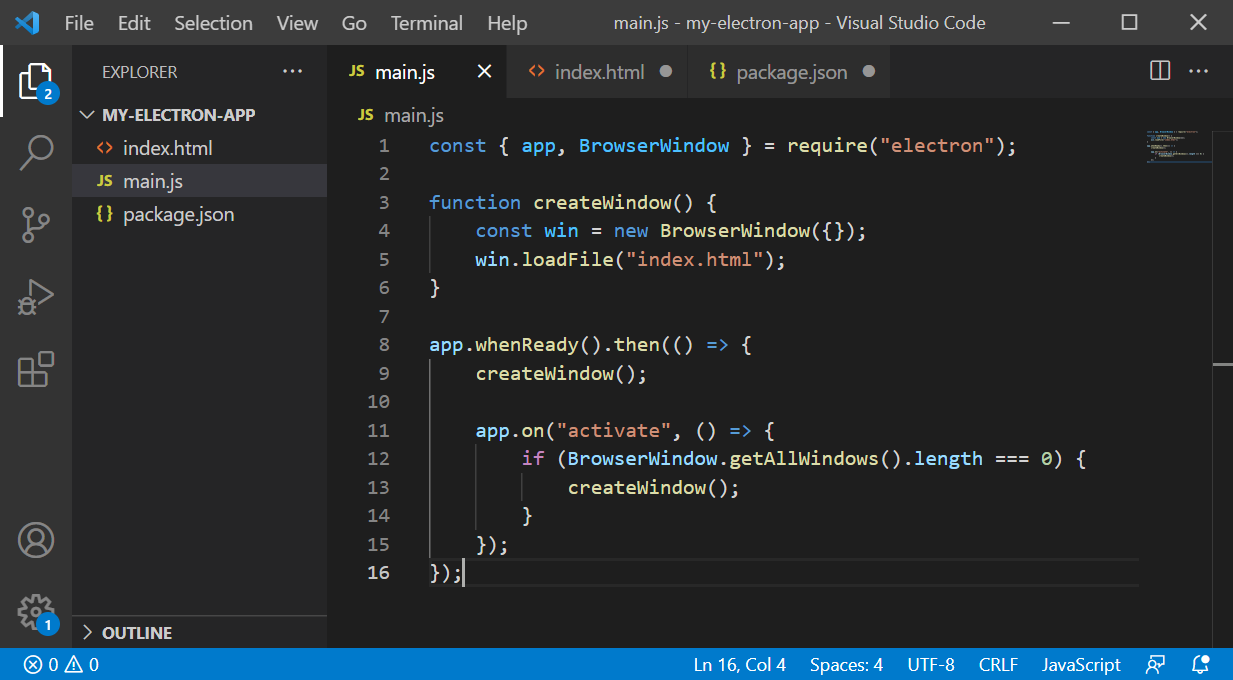Click line number 1 in the gutter
Image resolution: width=1233 pixels, height=680 pixels.
click(384, 146)
